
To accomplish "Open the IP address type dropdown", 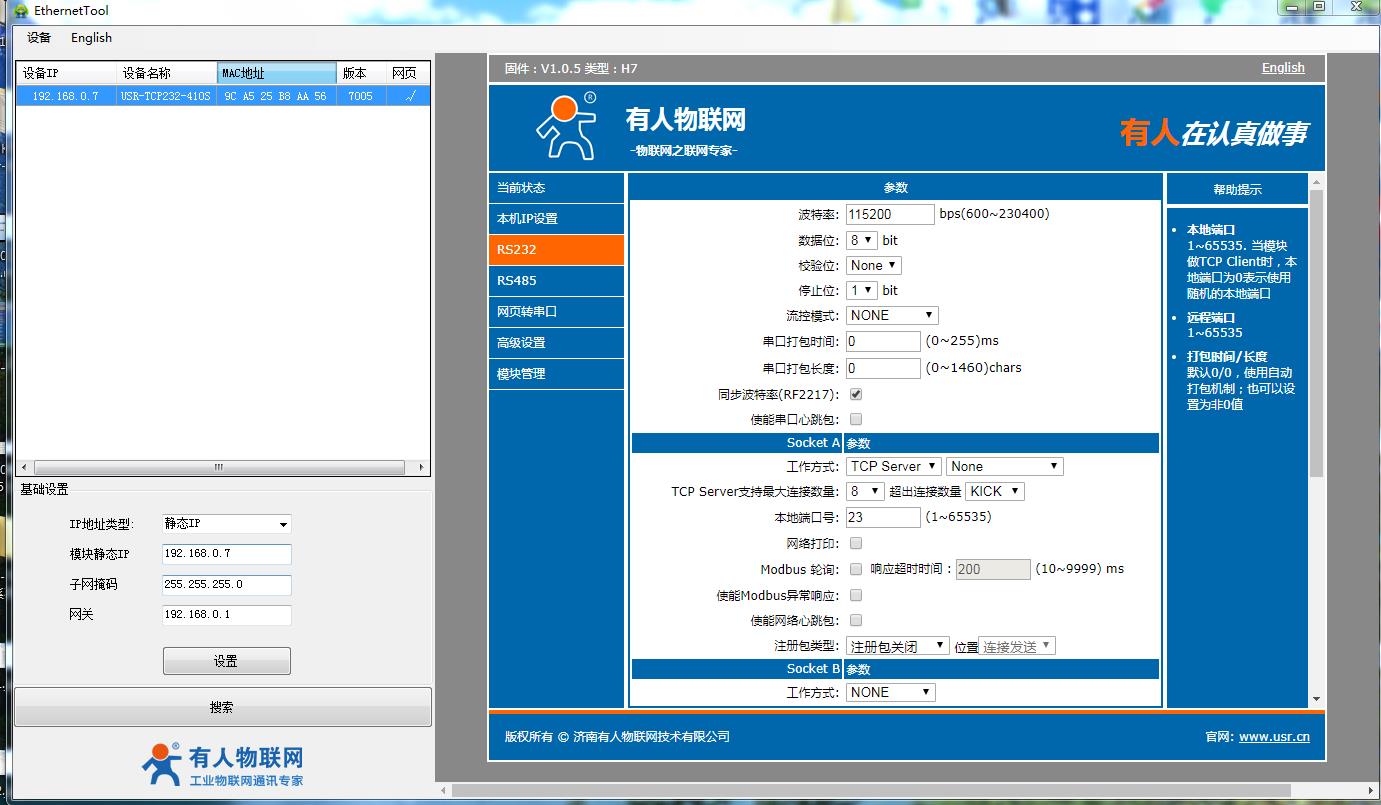I will coord(227,524).
